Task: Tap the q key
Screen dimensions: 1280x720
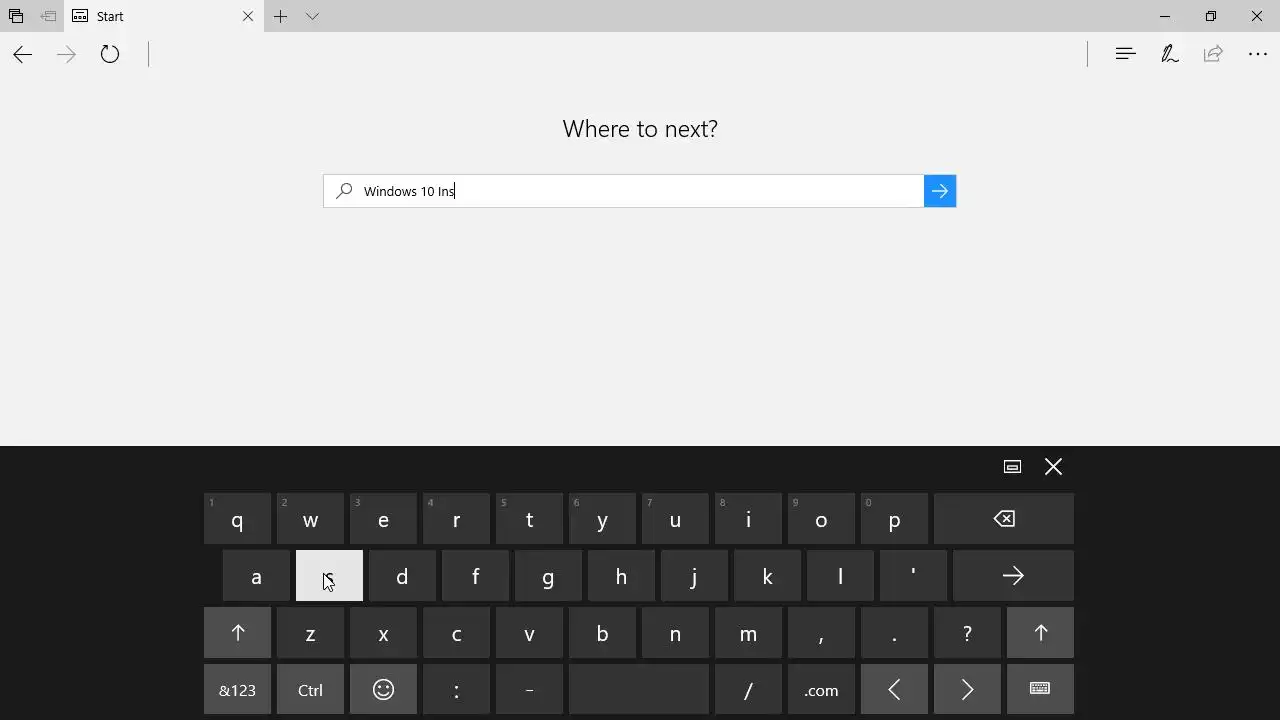Action: pyautogui.click(x=238, y=519)
